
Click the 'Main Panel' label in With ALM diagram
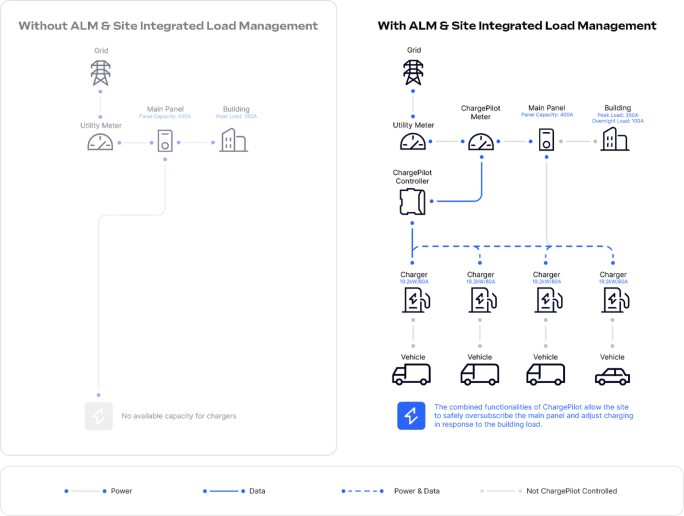(x=547, y=108)
